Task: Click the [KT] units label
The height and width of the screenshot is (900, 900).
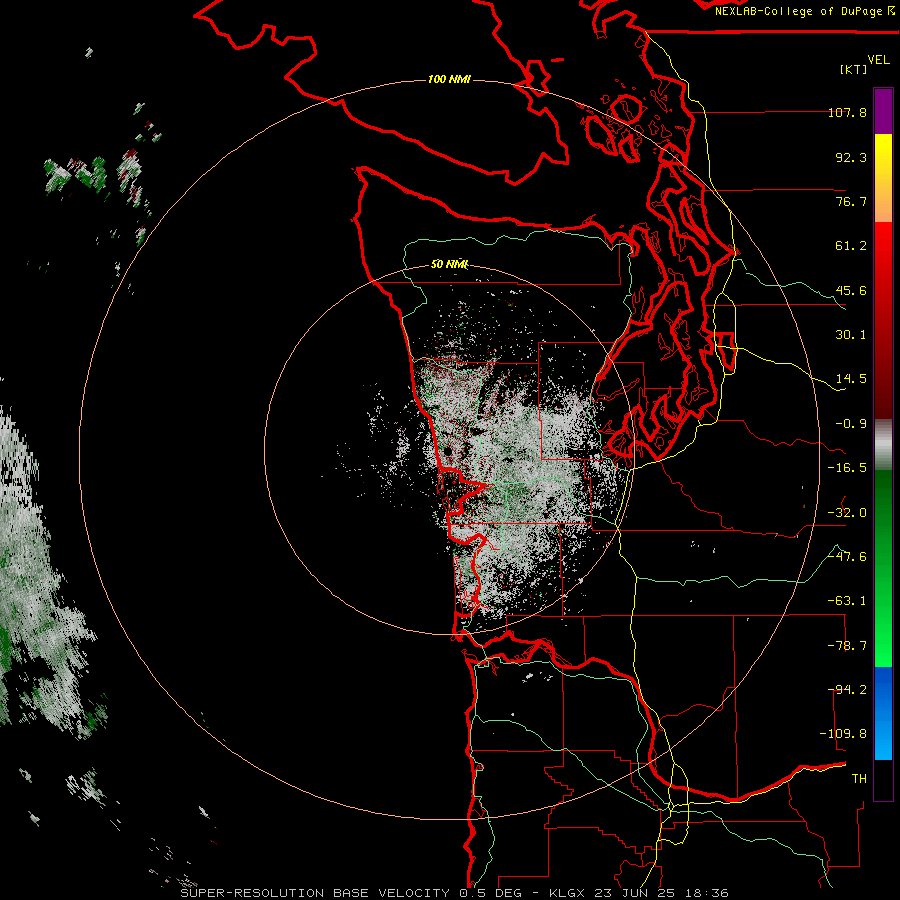Action: point(854,69)
